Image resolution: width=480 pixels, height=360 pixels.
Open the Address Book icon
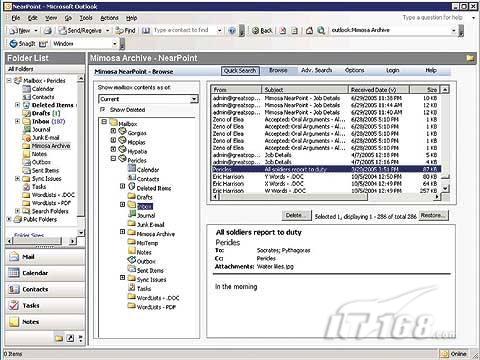tap(146, 31)
